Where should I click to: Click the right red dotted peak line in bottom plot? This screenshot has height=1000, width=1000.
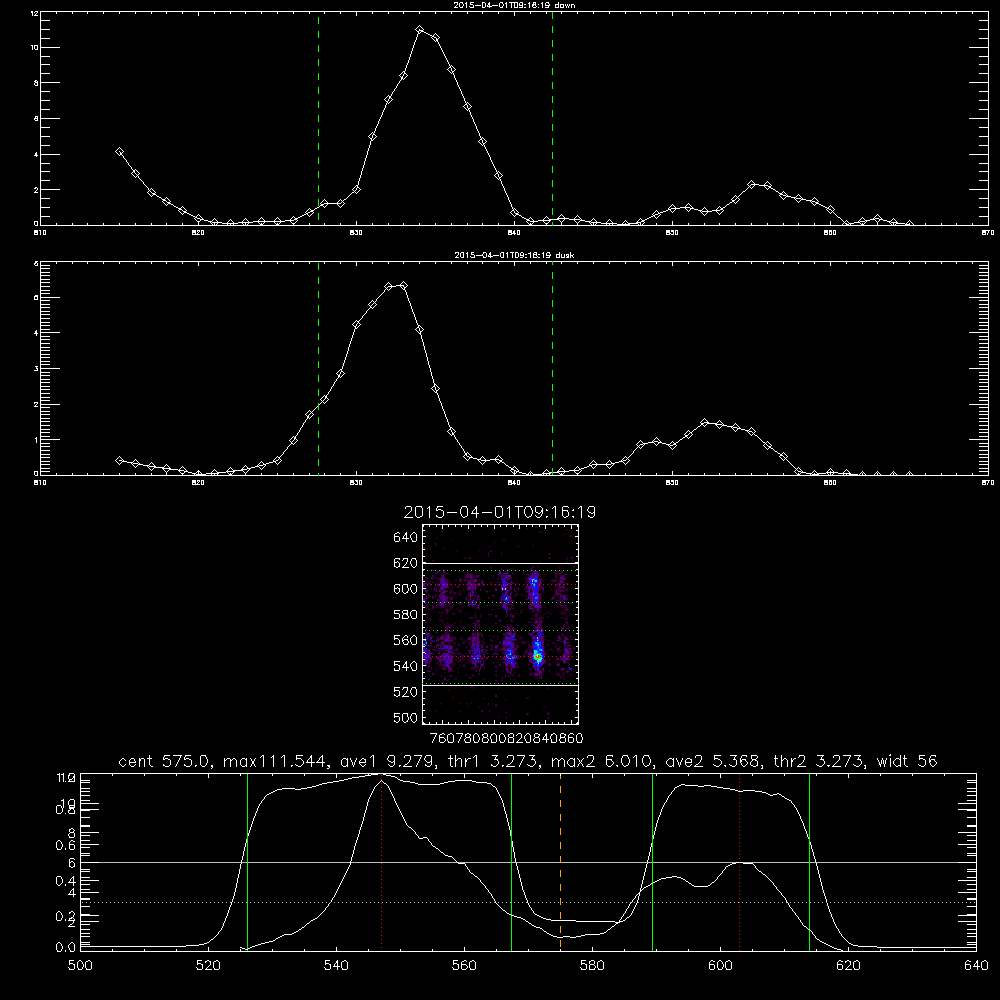[x=739, y=861]
